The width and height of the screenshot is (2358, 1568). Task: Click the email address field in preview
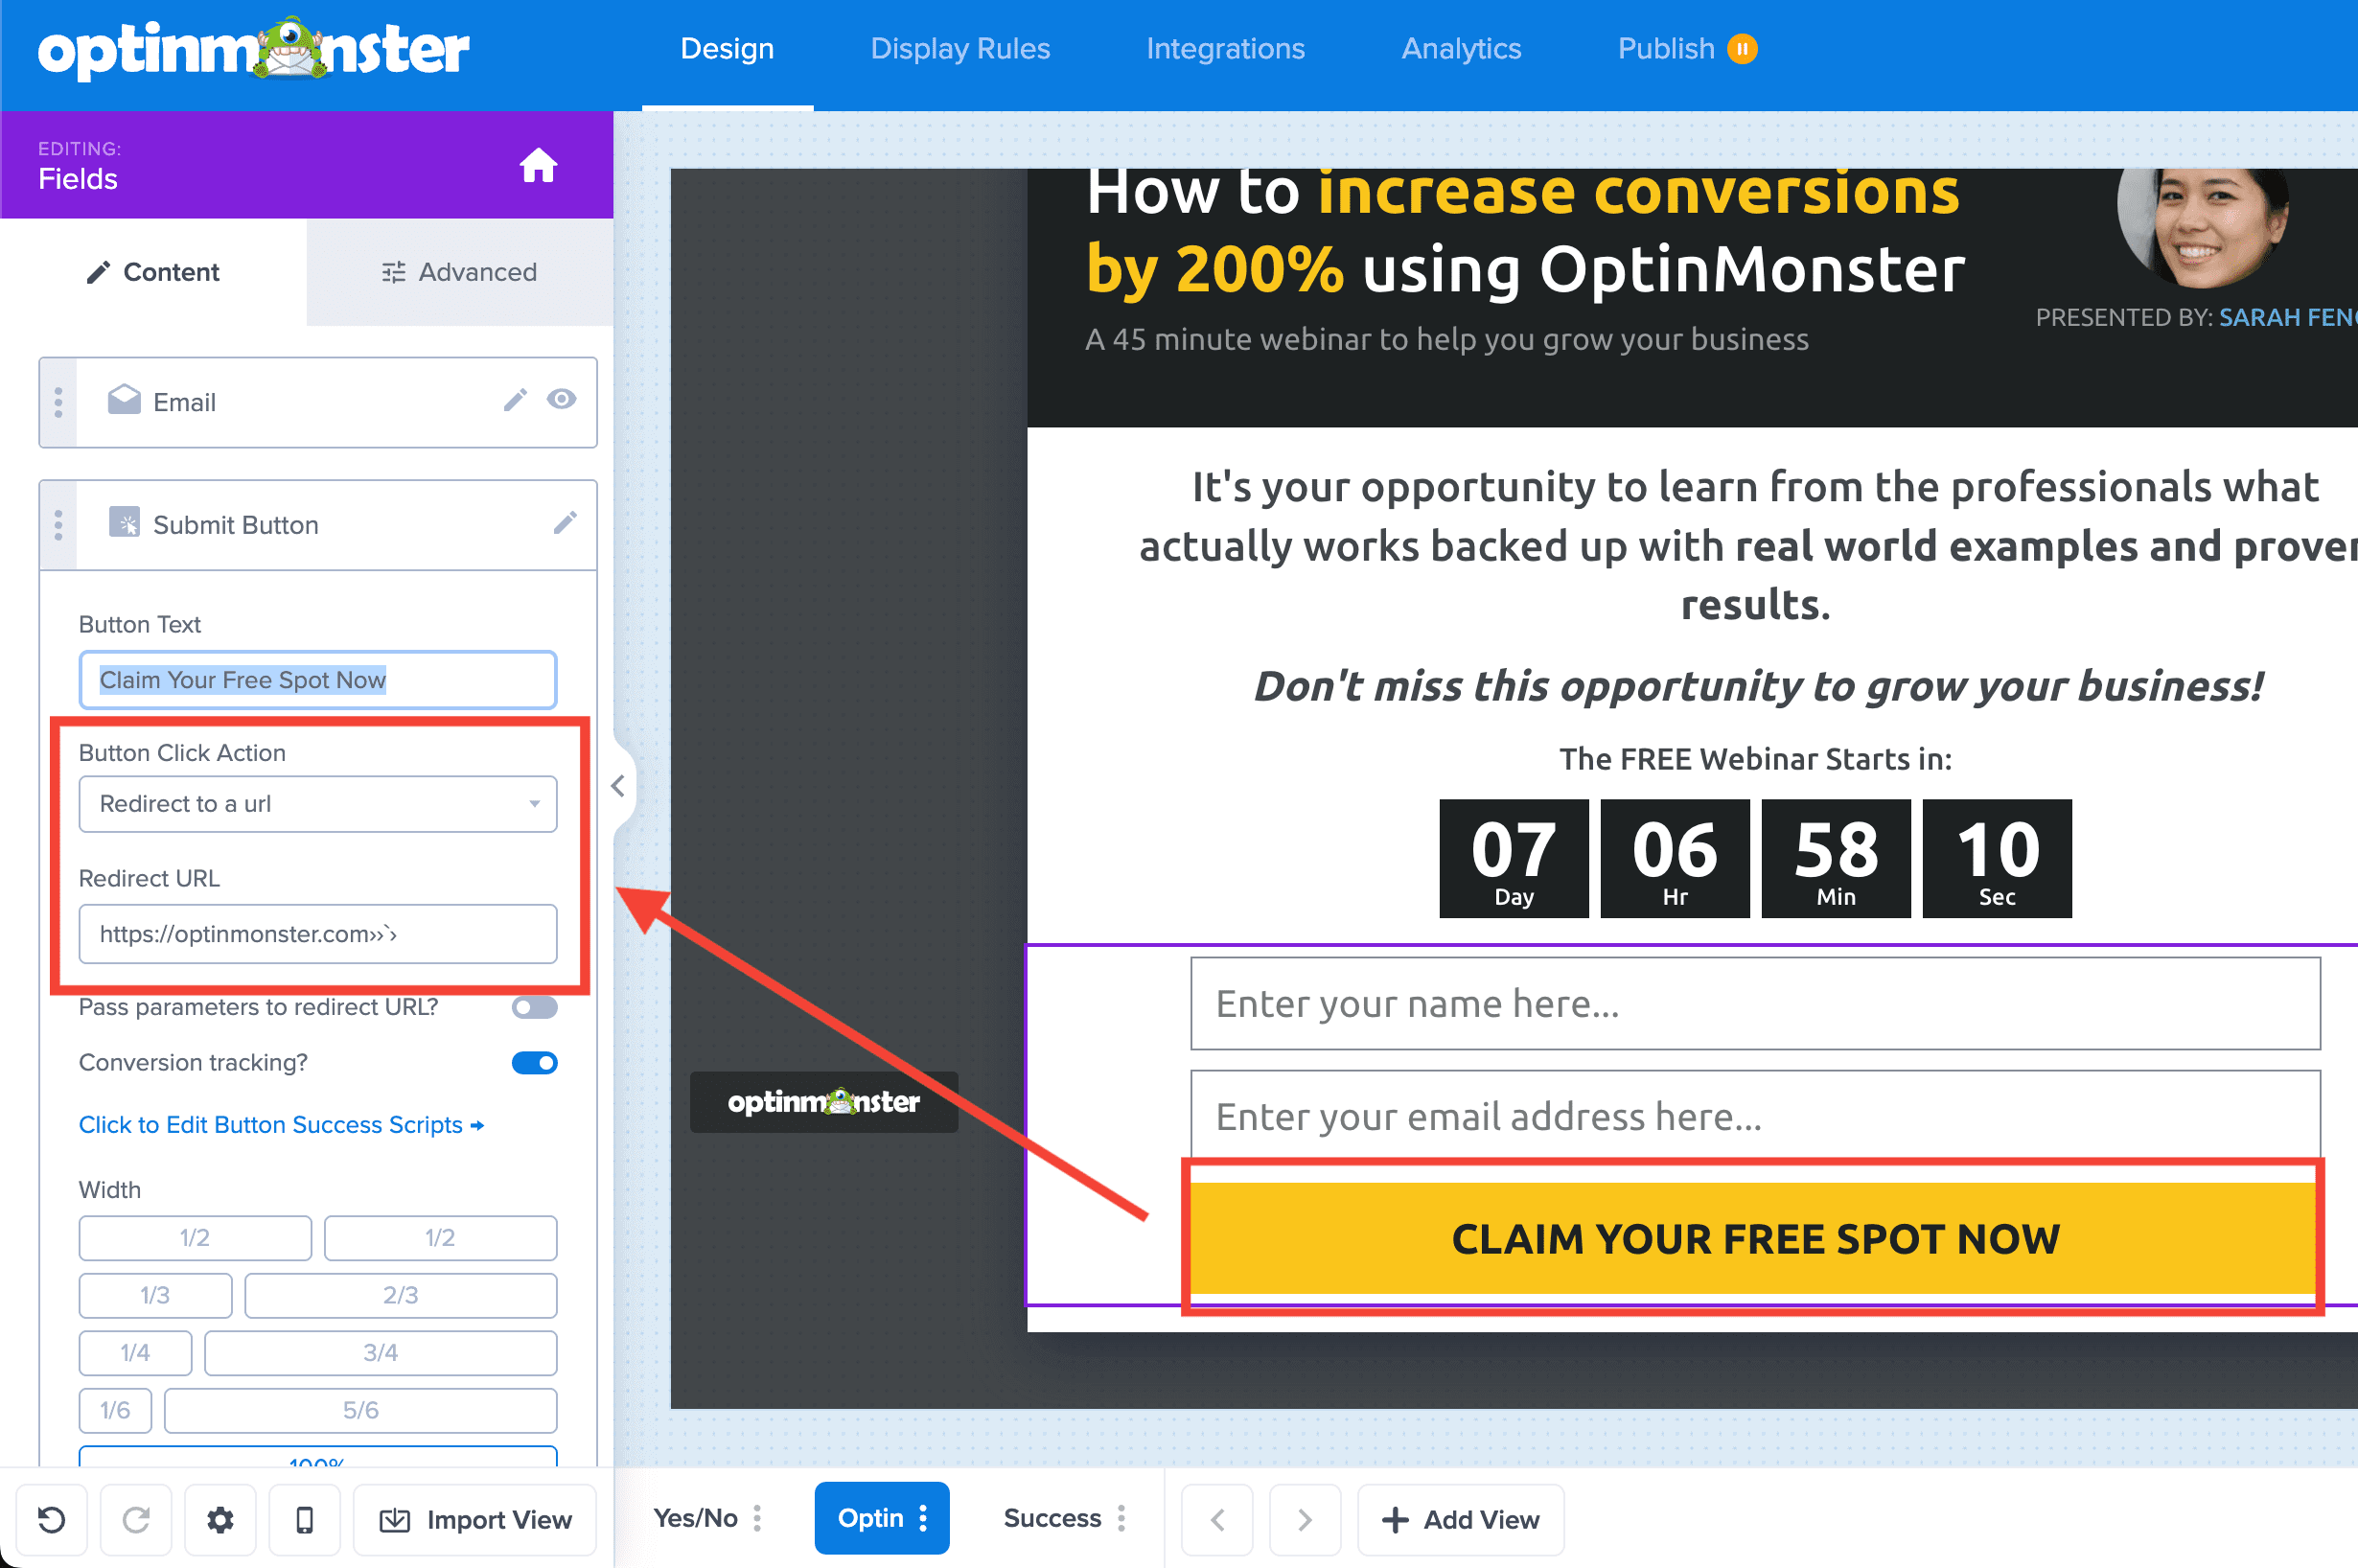click(1755, 1116)
